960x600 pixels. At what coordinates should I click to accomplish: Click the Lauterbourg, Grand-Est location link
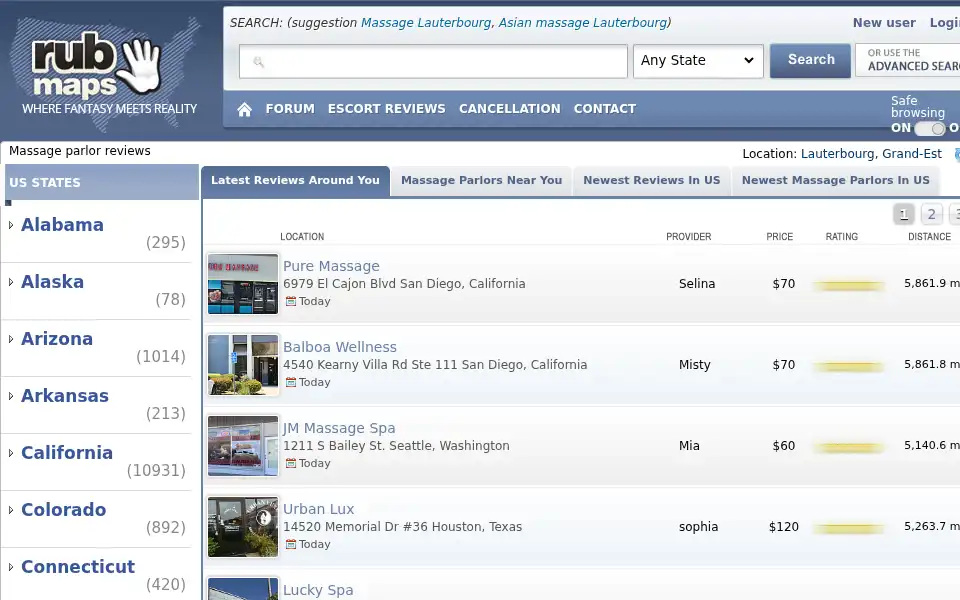871,154
